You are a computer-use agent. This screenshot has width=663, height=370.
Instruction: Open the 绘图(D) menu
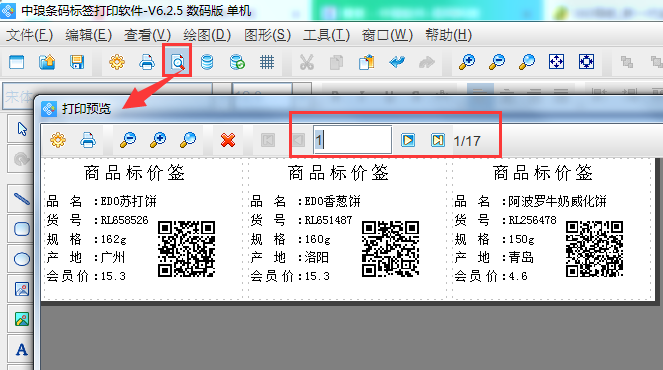[x=207, y=35]
